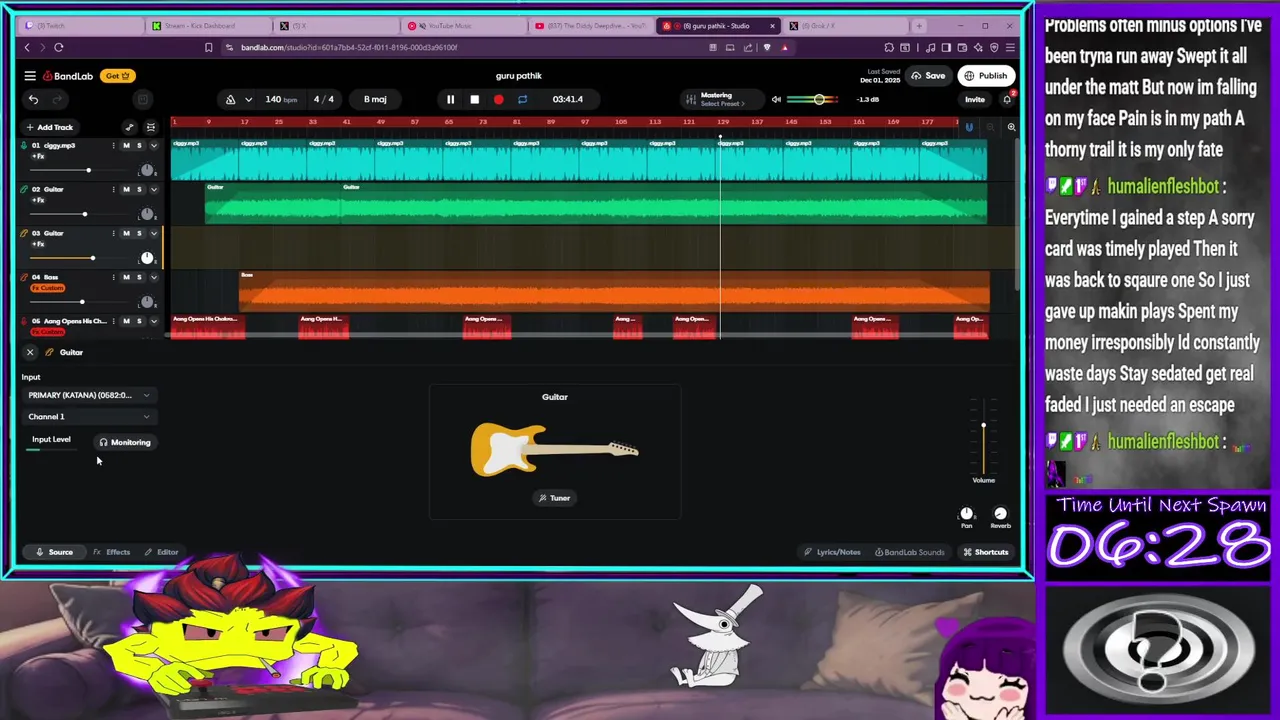
Task: Toggle loop cycle mode
Action: click(x=522, y=99)
